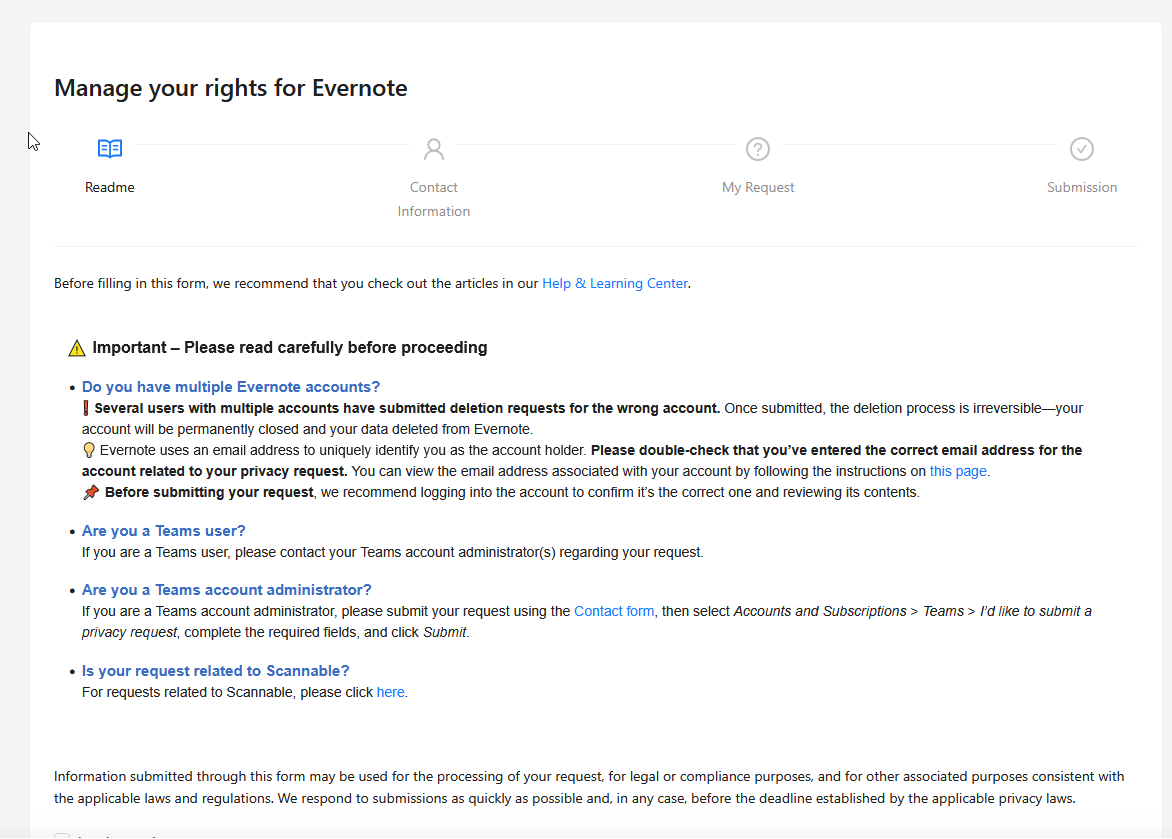Click 'Before filling in this form' sentence
The height and width of the screenshot is (839, 1172).
[372, 283]
